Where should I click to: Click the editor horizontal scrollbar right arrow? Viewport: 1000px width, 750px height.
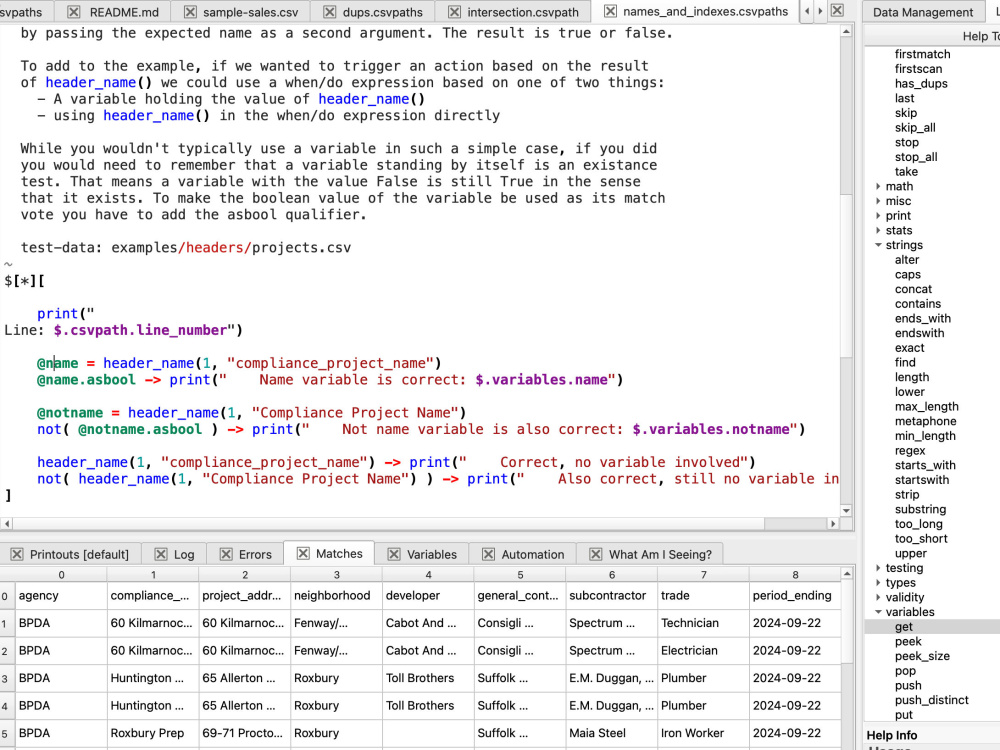[x=833, y=524]
